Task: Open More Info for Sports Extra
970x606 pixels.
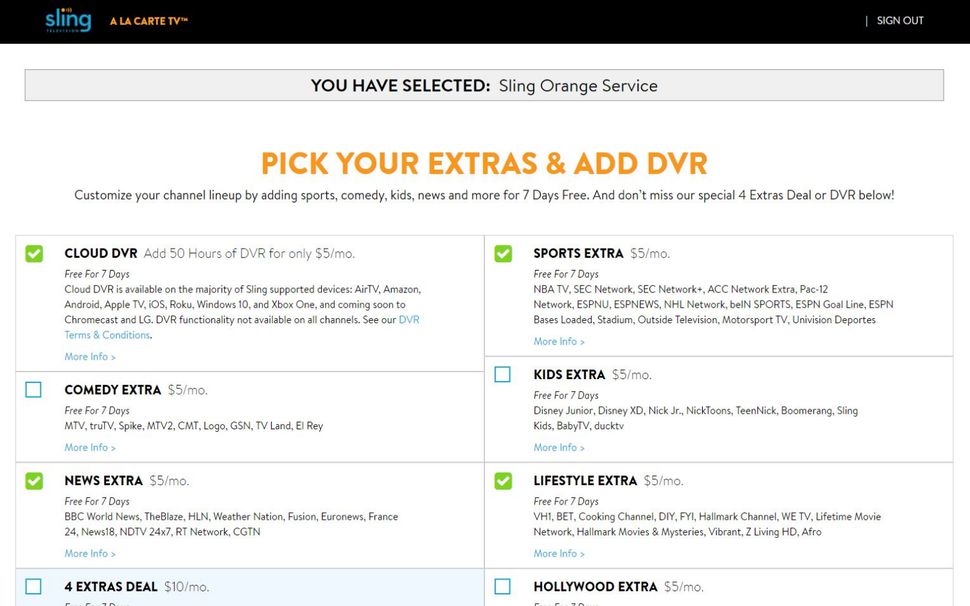Action: pos(559,341)
